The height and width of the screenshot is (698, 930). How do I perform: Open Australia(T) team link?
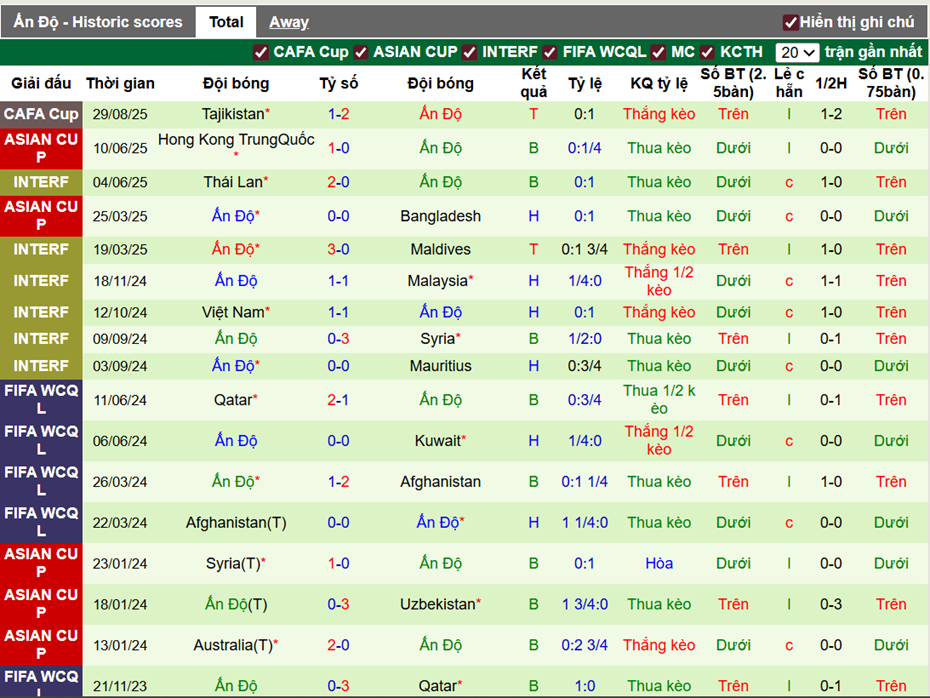pos(235,645)
